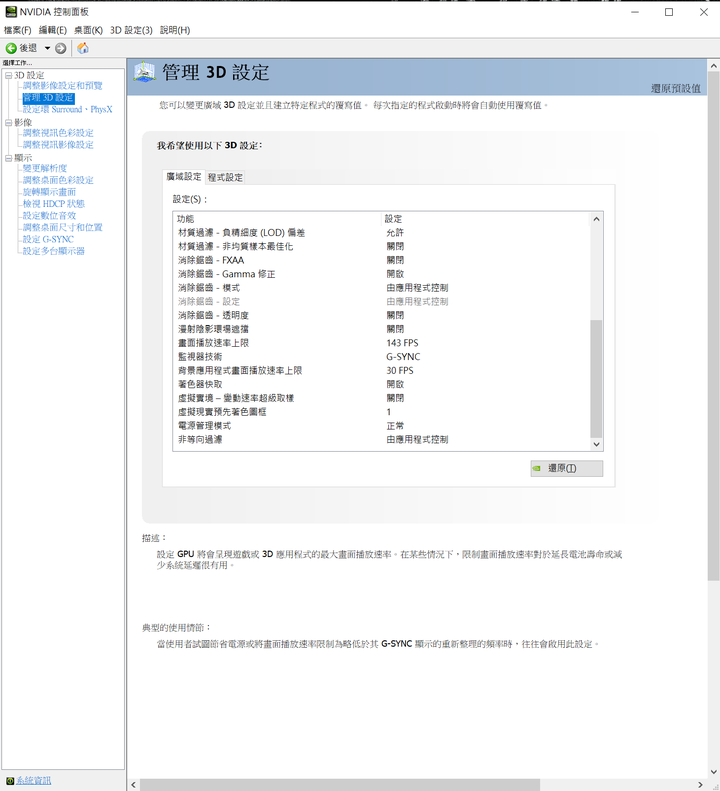
Task: Switch to the 程式設定 tab
Action: pyautogui.click(x=225, y=177)
